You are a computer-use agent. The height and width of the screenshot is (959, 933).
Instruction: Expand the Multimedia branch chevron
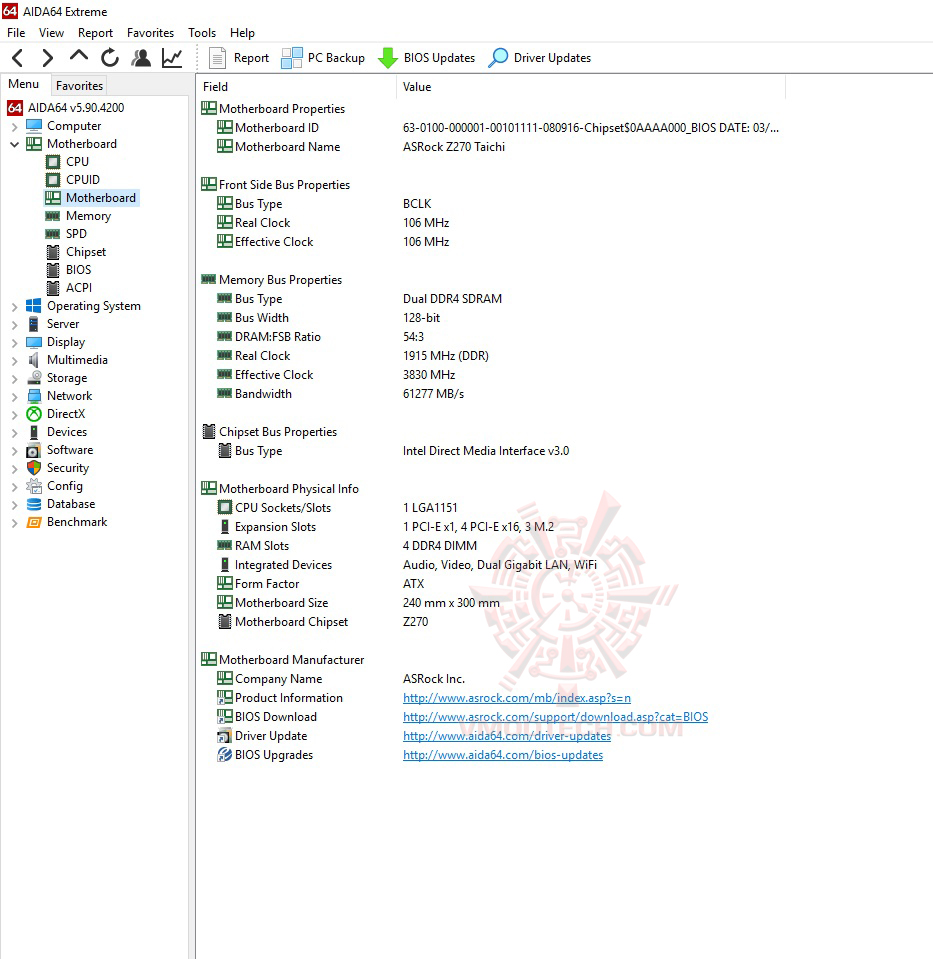point(15,360)
